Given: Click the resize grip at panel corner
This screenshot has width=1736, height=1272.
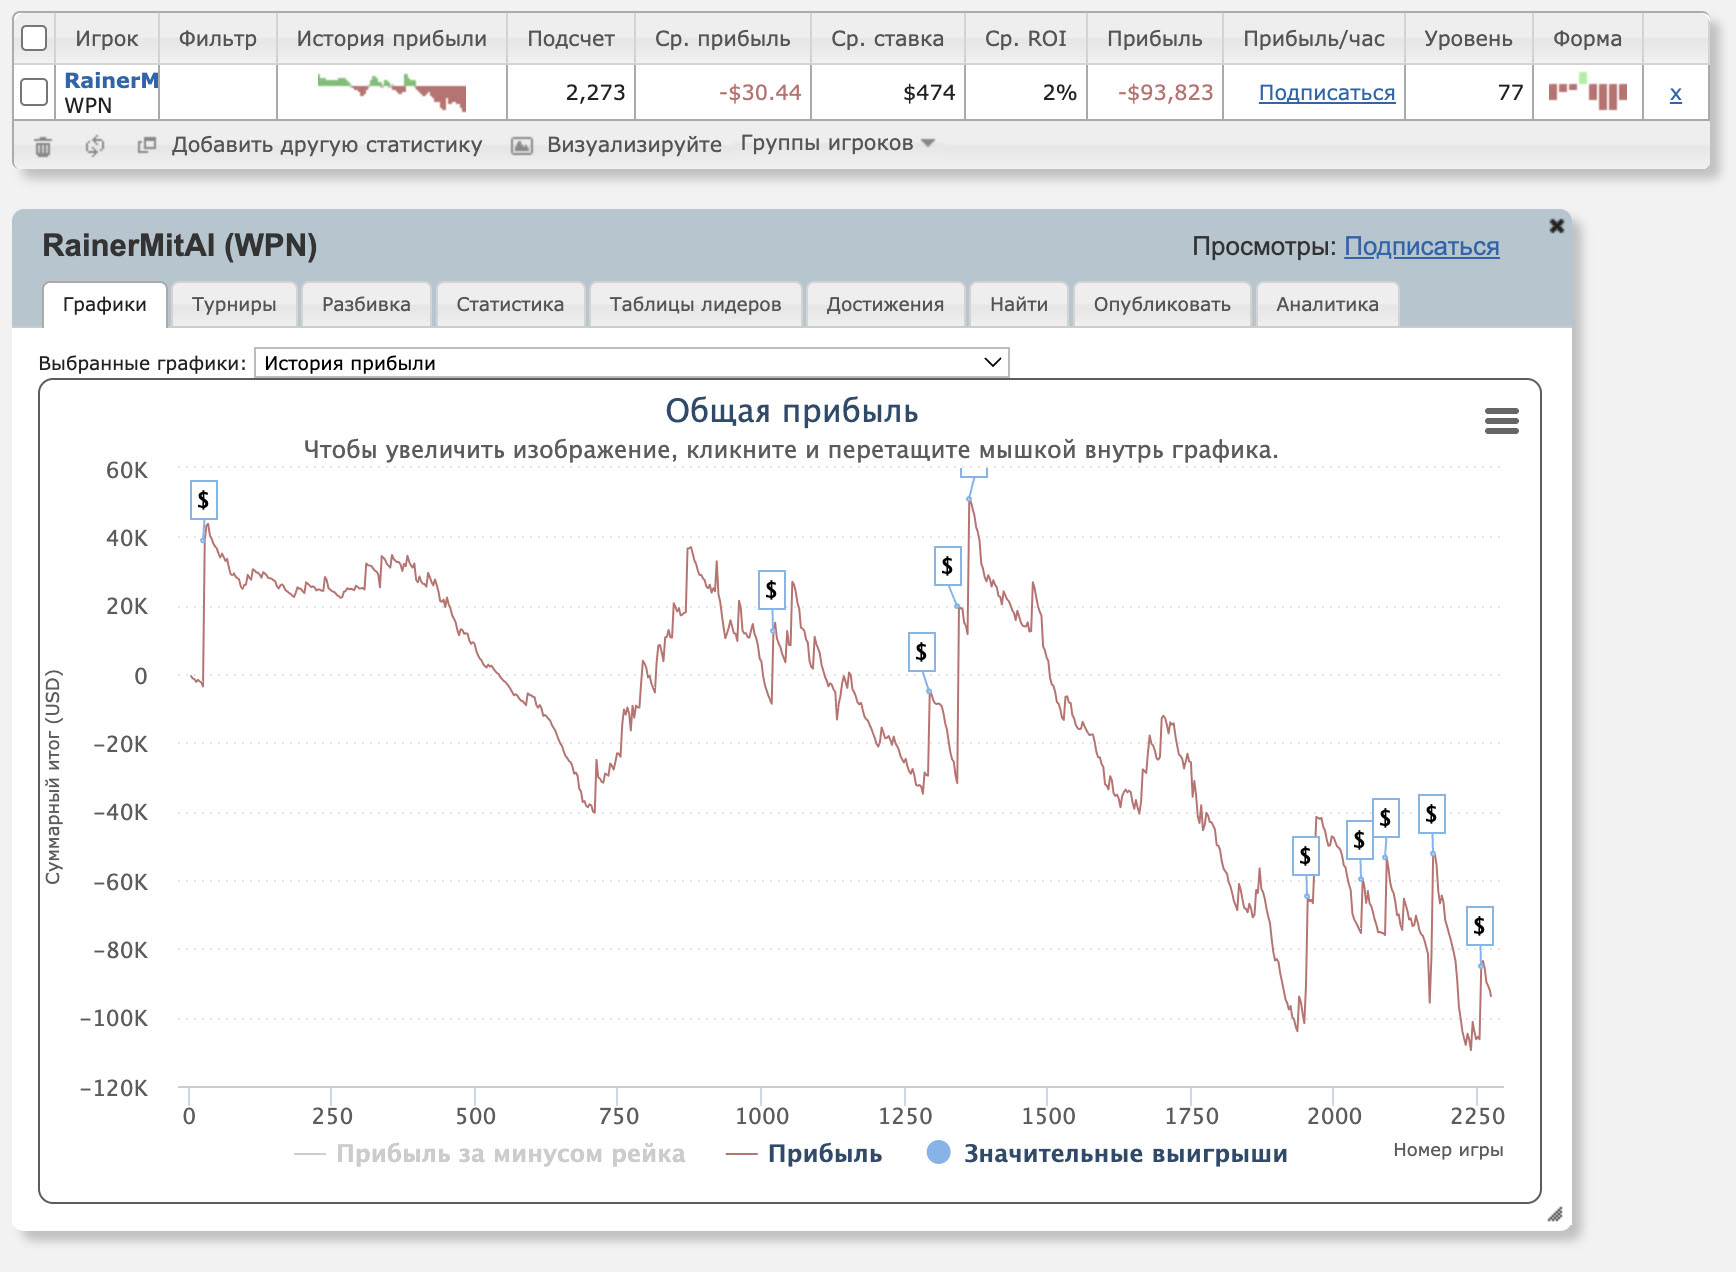Looking at the screenshot, I should pos(1554,1214).
